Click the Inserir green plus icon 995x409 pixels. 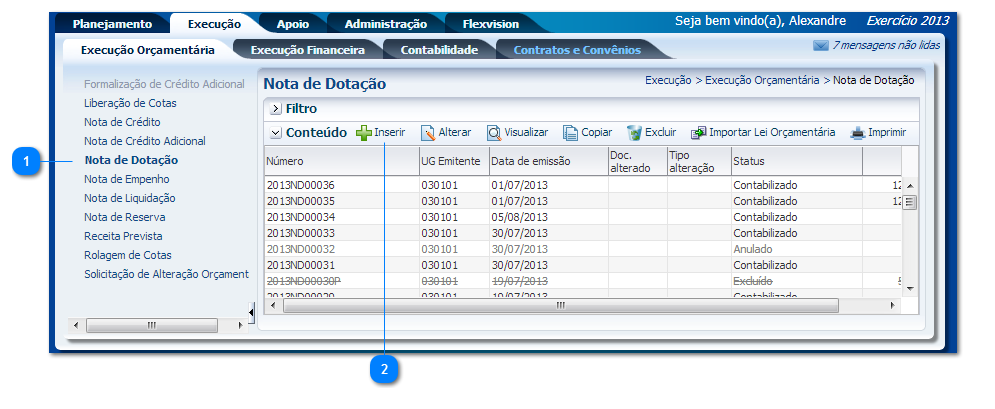[364, 133]
